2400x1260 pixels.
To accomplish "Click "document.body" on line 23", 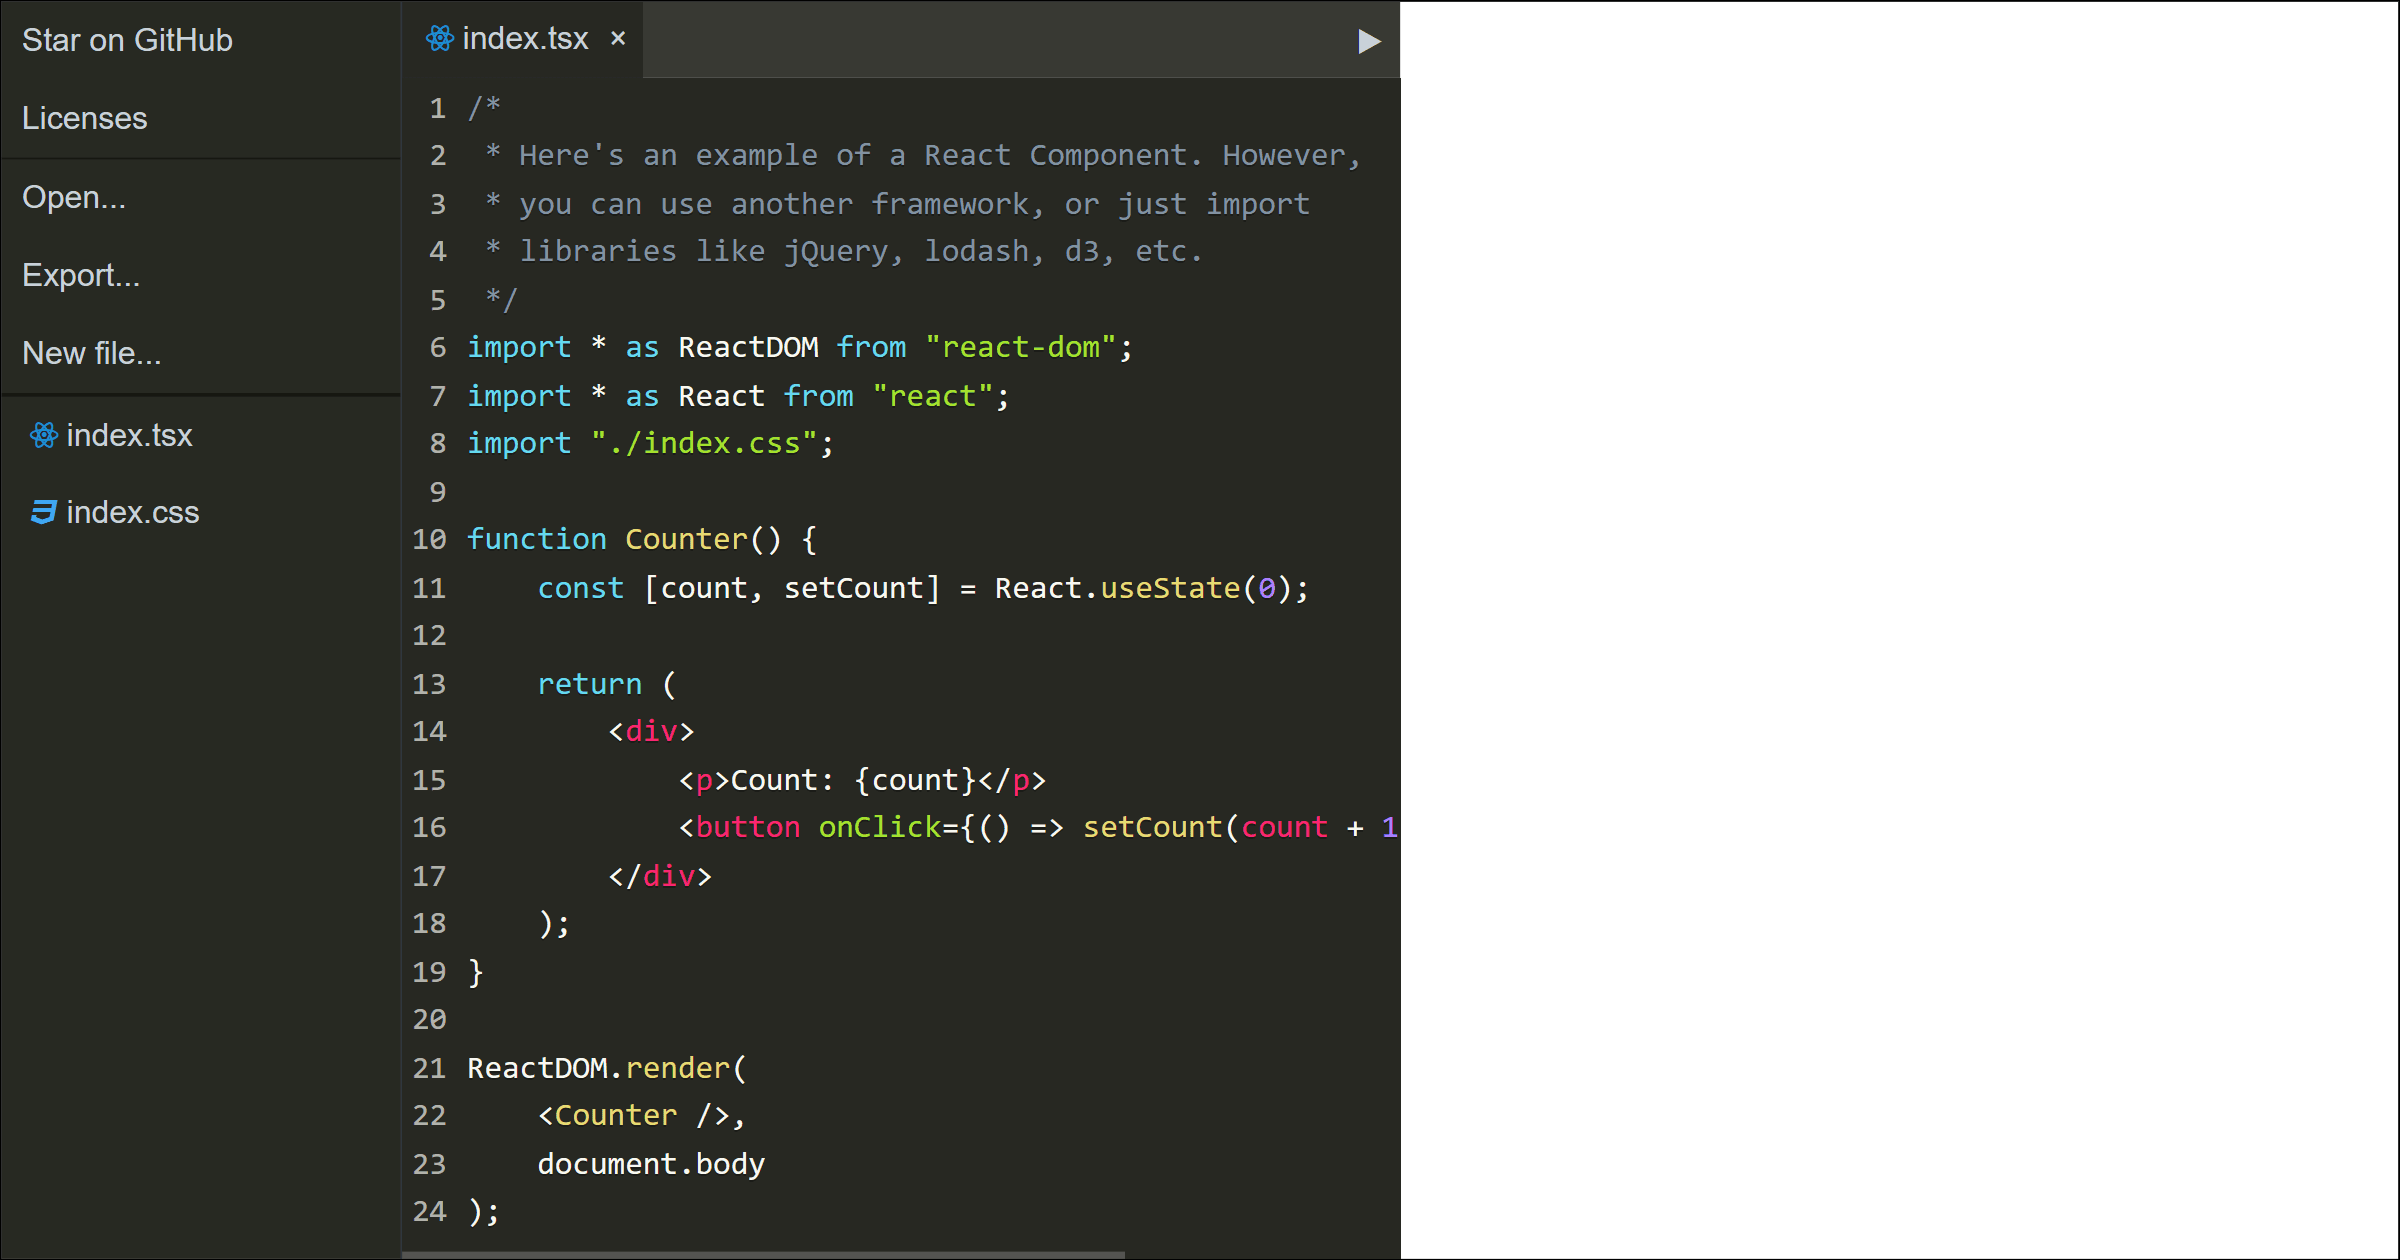I will tap(651, 1164).
